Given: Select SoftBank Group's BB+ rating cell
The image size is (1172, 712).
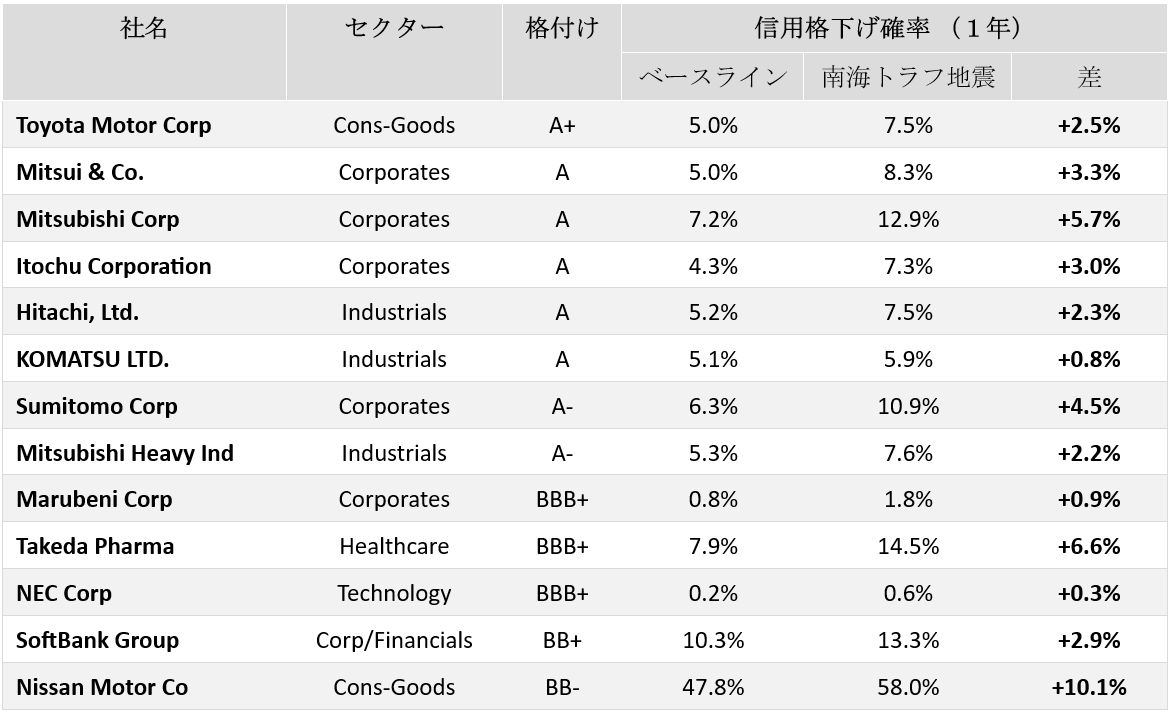Looking at the screenshot, I should click(562, 640).
